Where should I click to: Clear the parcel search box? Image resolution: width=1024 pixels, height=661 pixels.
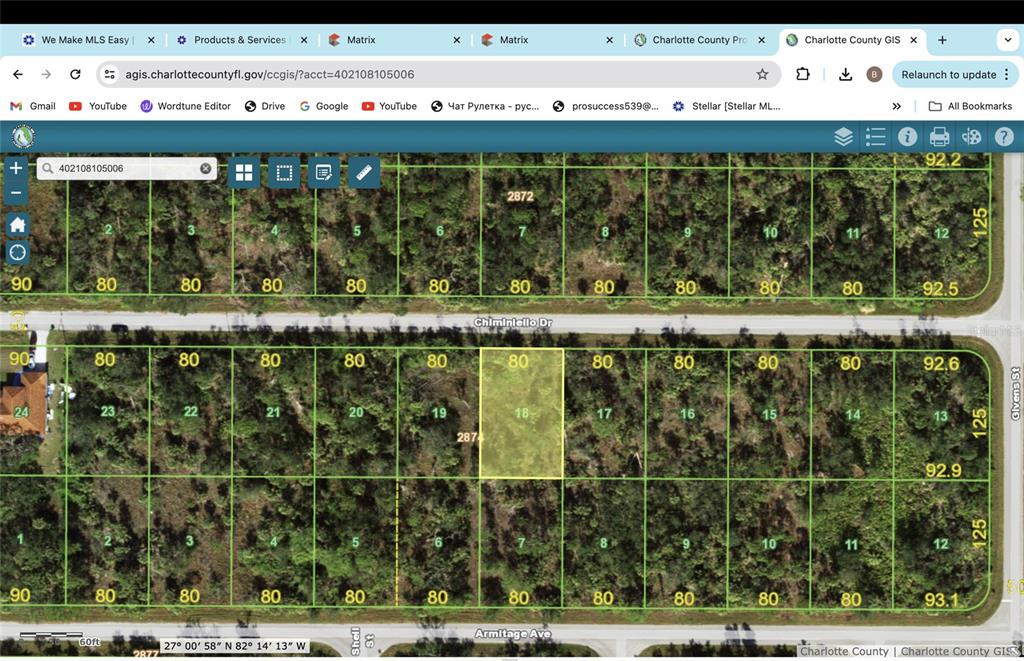pos(206,169)
